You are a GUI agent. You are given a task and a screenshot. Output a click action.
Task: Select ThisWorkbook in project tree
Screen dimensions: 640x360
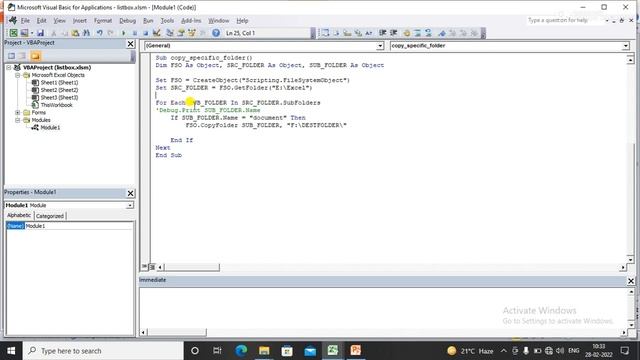pos(56,105)
